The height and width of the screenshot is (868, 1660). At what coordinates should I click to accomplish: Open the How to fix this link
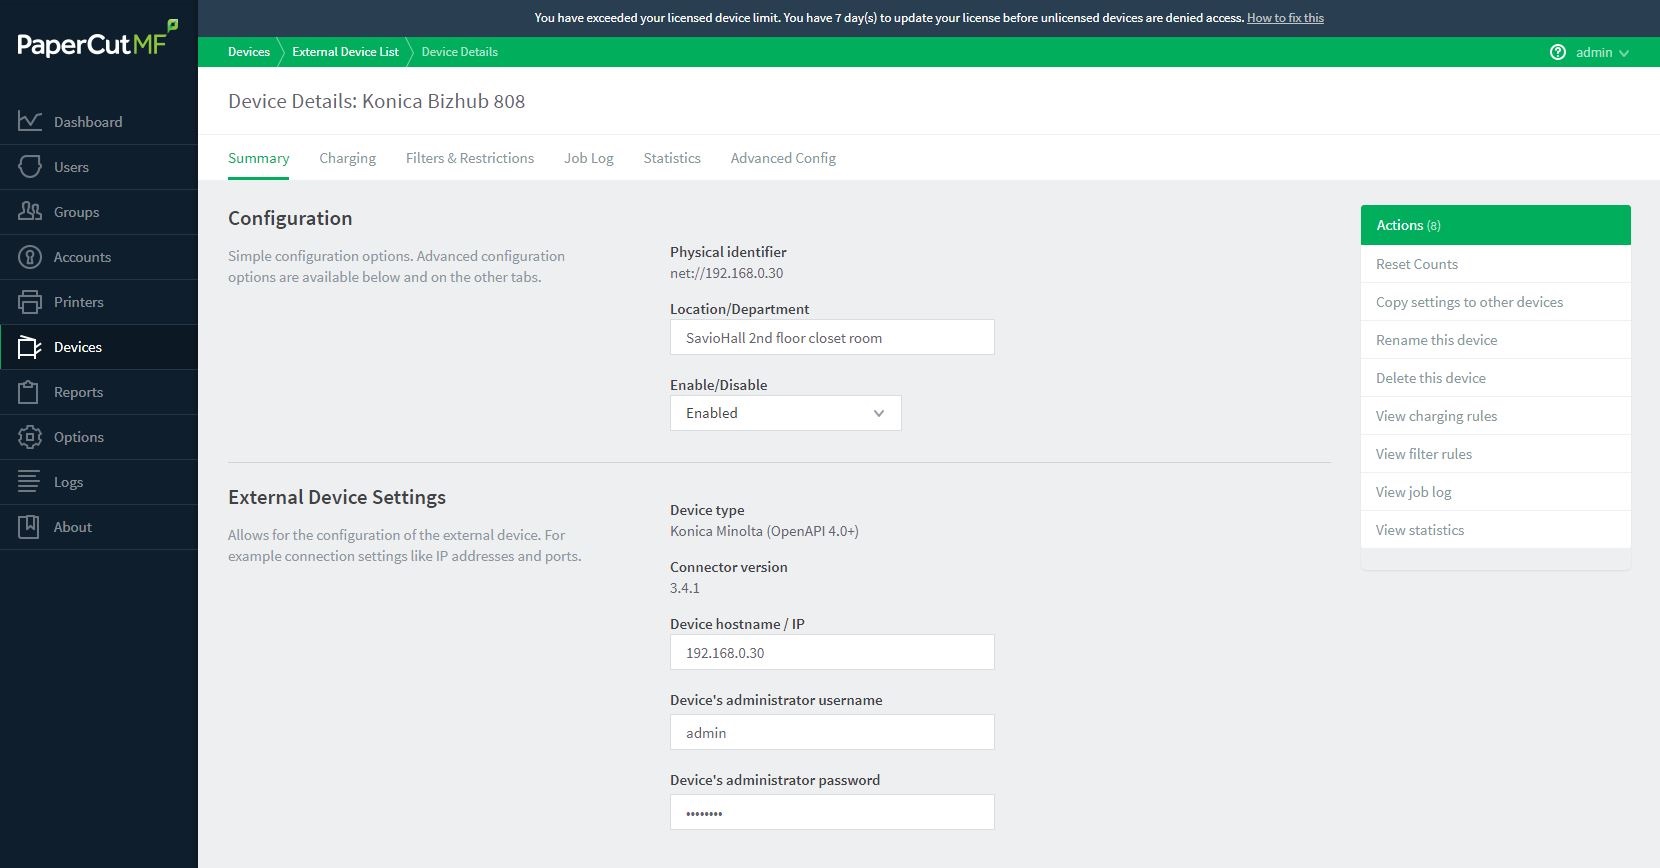[1285, 18]
